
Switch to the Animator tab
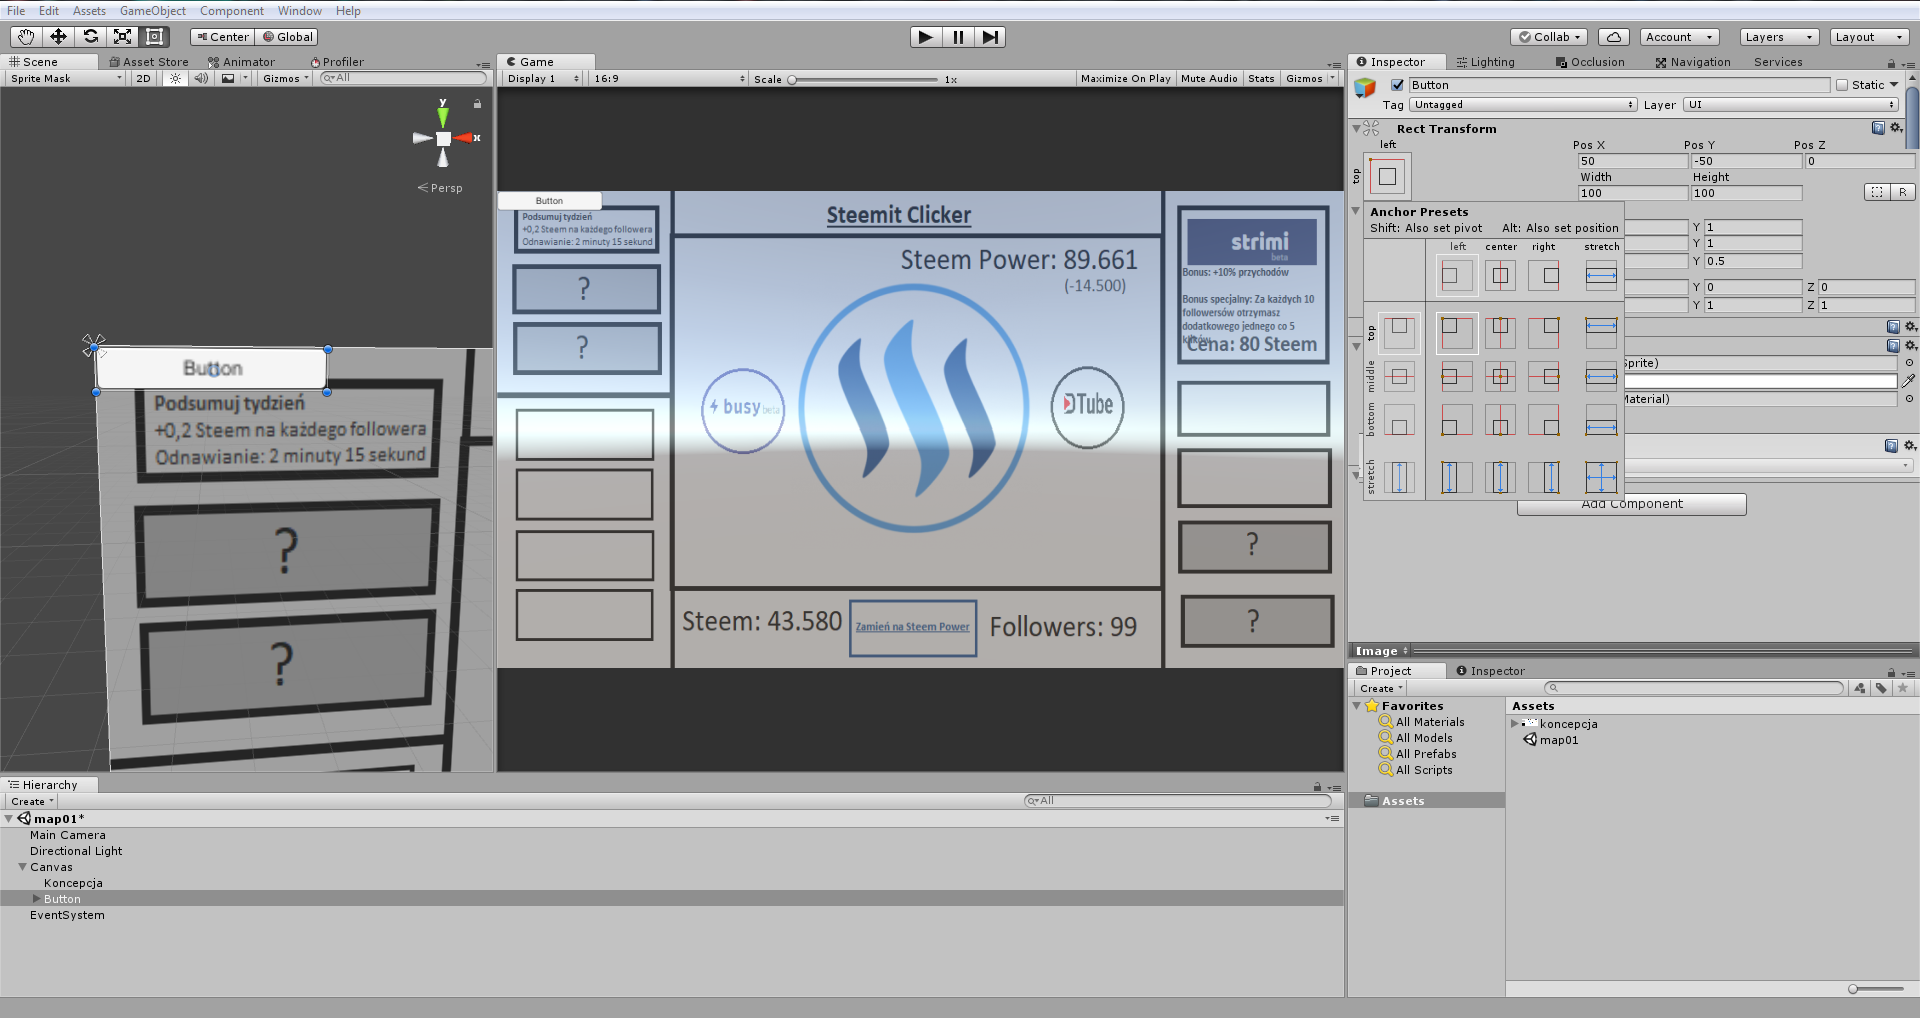(241, 62)
